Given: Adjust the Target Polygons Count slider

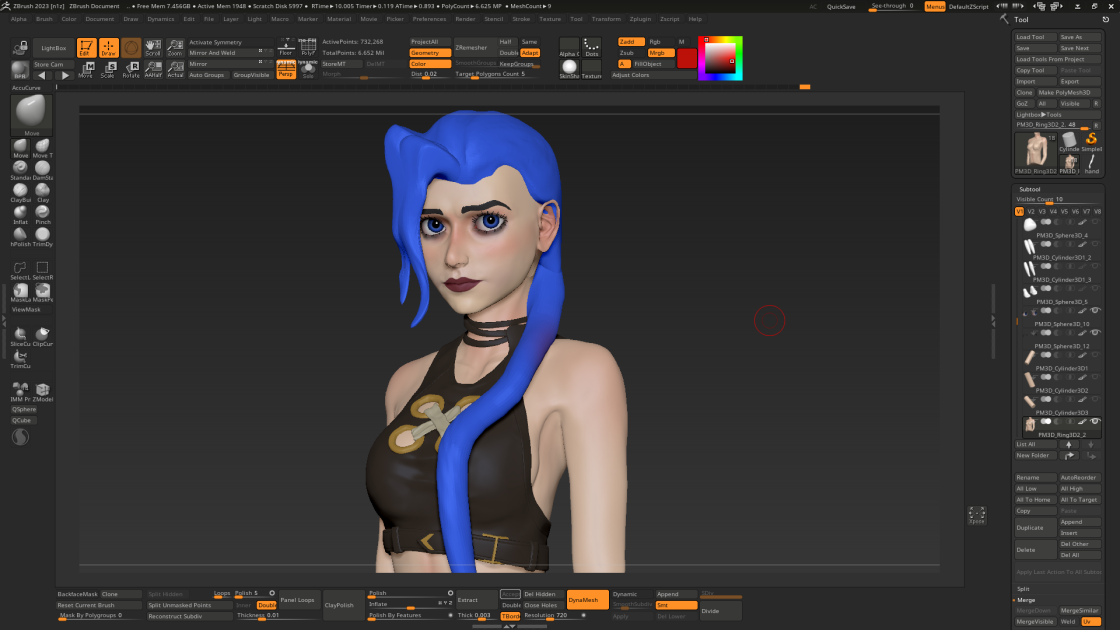Looking at the screenshot, I should coord(494,74).
